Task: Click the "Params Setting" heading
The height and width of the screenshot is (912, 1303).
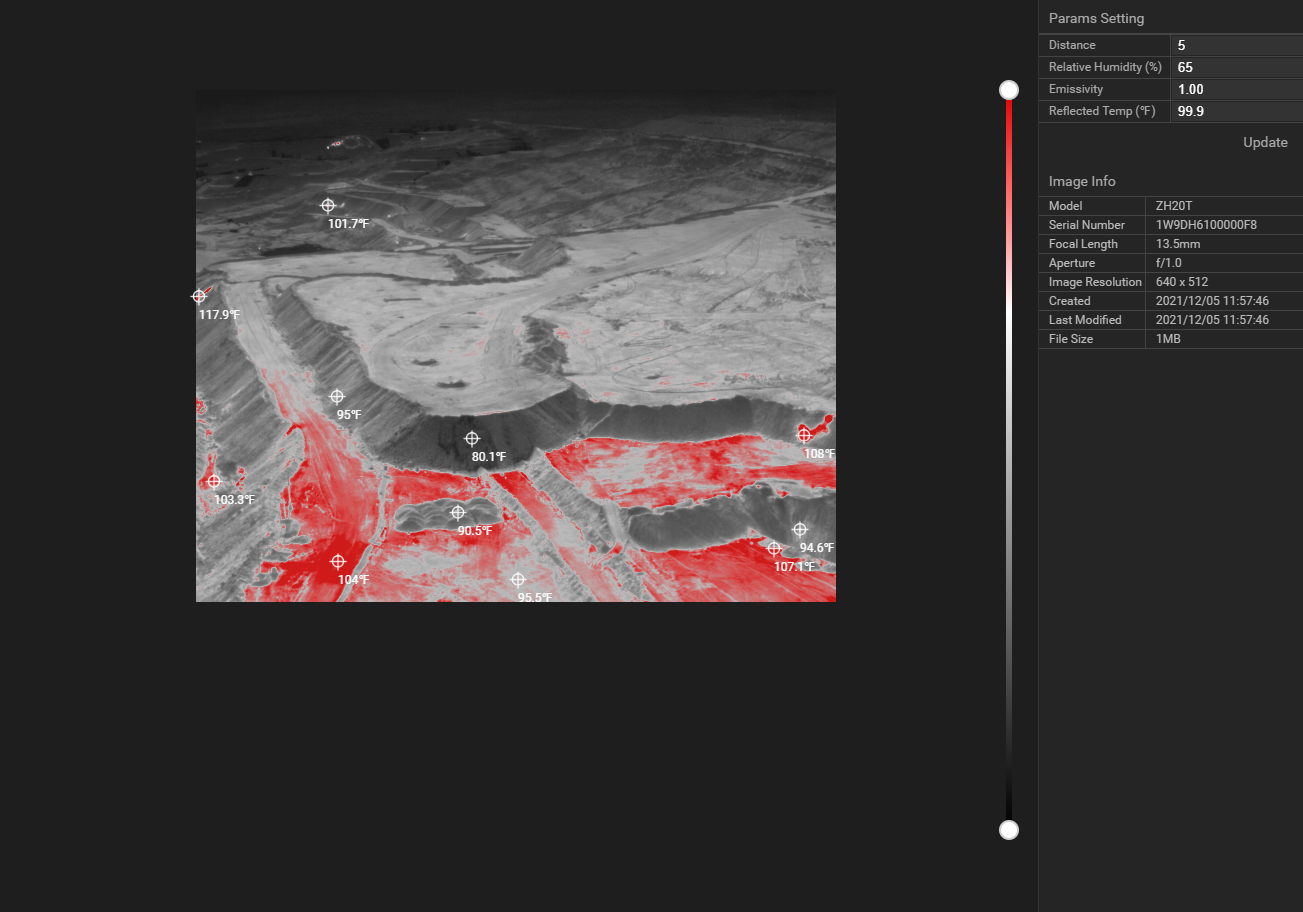Action: [1096, 18]
